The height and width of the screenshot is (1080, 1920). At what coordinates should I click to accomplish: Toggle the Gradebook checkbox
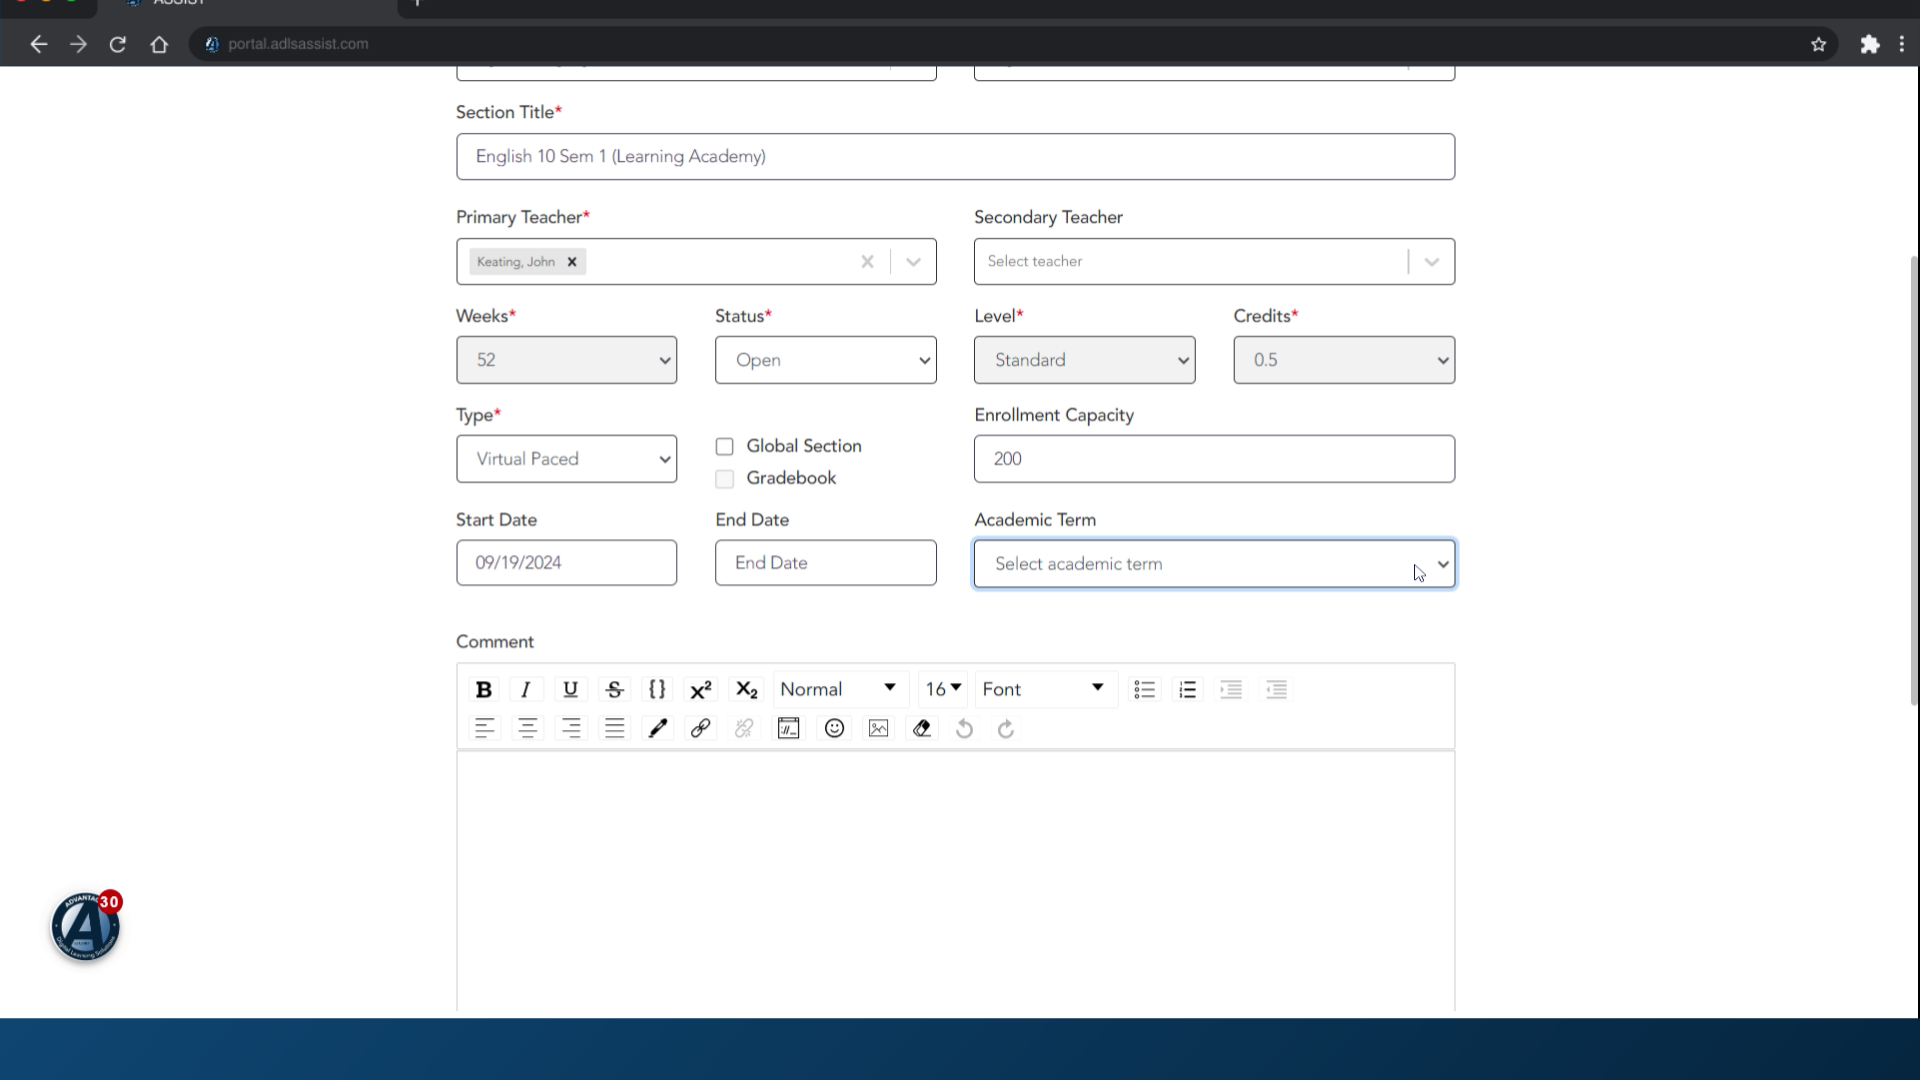click(725, 479)
